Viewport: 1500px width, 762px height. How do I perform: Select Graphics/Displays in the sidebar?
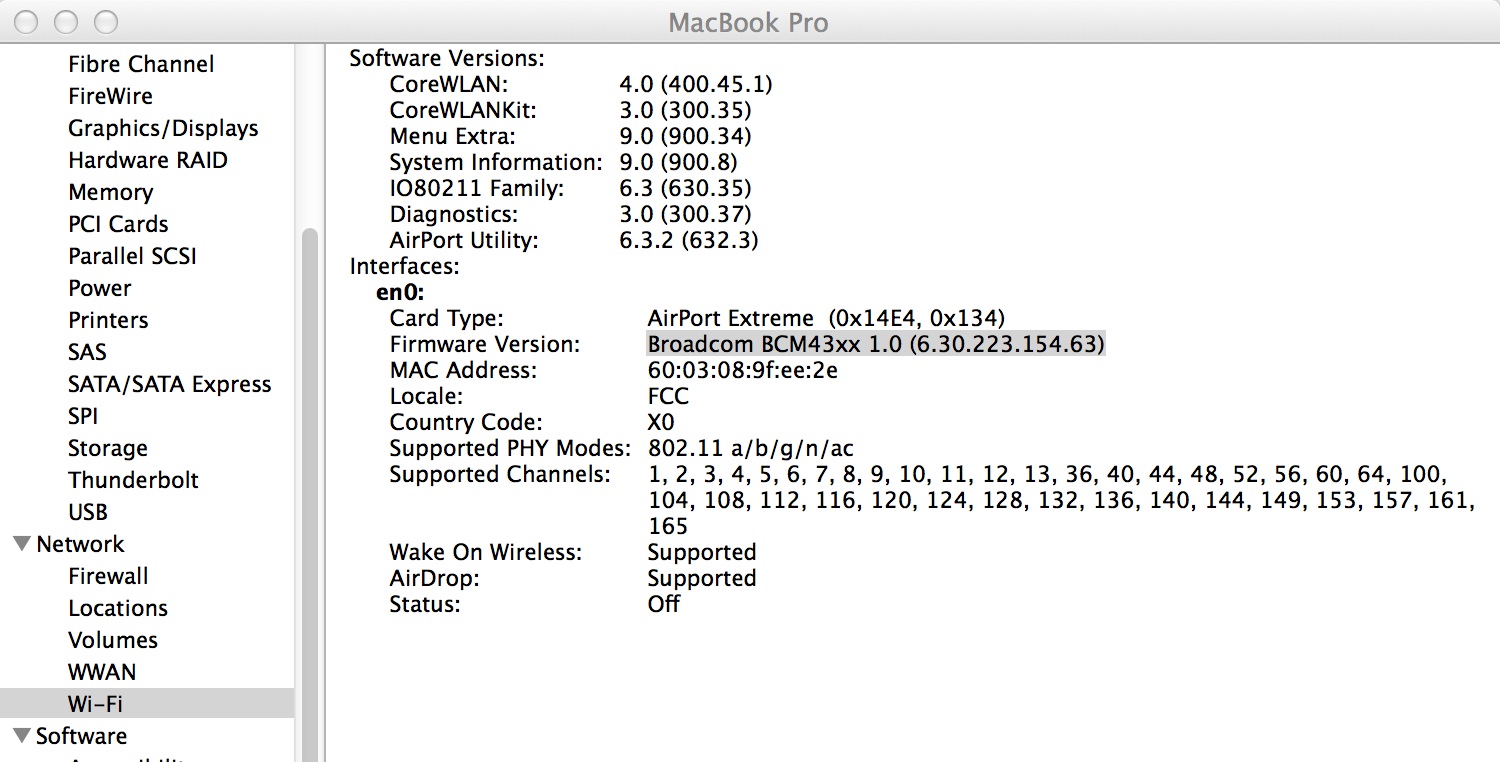(x=162, y=129)
